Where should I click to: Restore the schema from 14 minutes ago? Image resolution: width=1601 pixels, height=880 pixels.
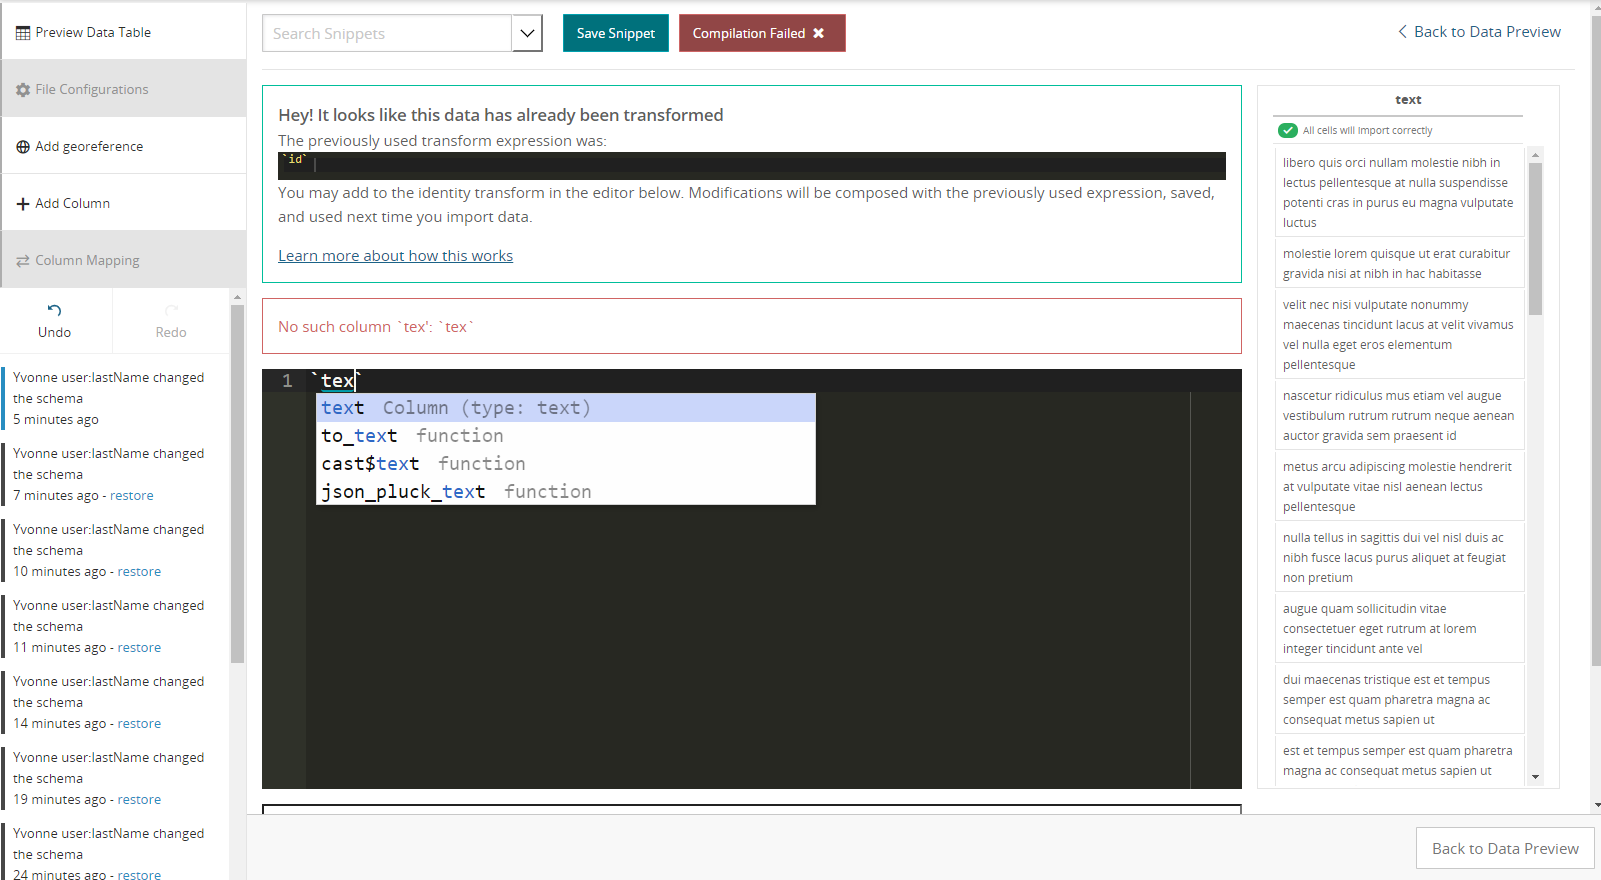point(139,724)
